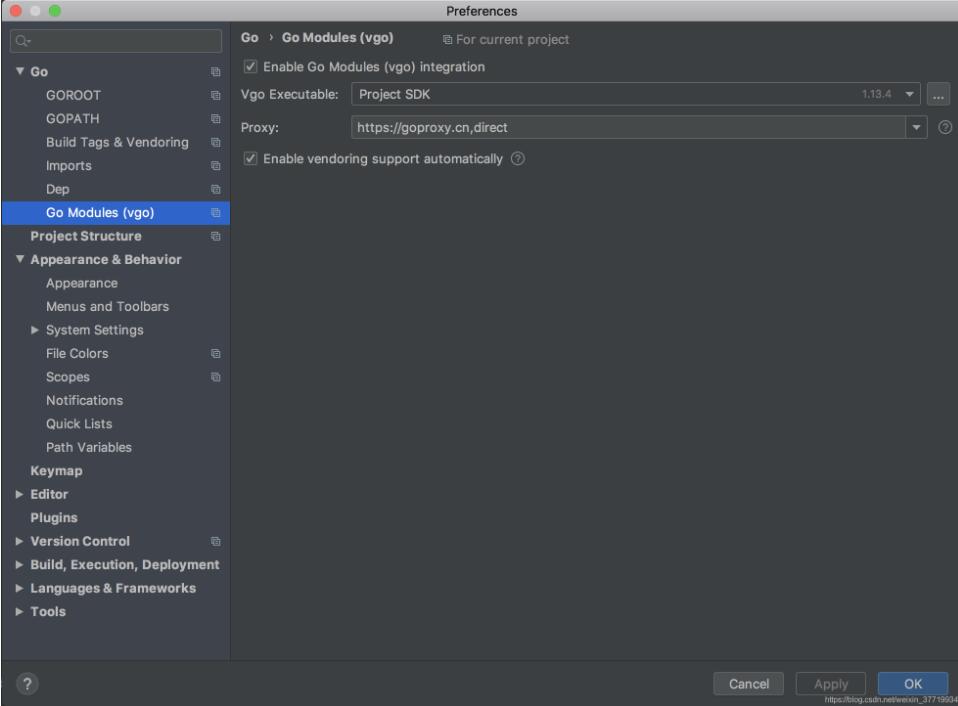Open Path Variables settings
Image resolution: width=958 pixels, height=706 pixels.
point(89,448)
